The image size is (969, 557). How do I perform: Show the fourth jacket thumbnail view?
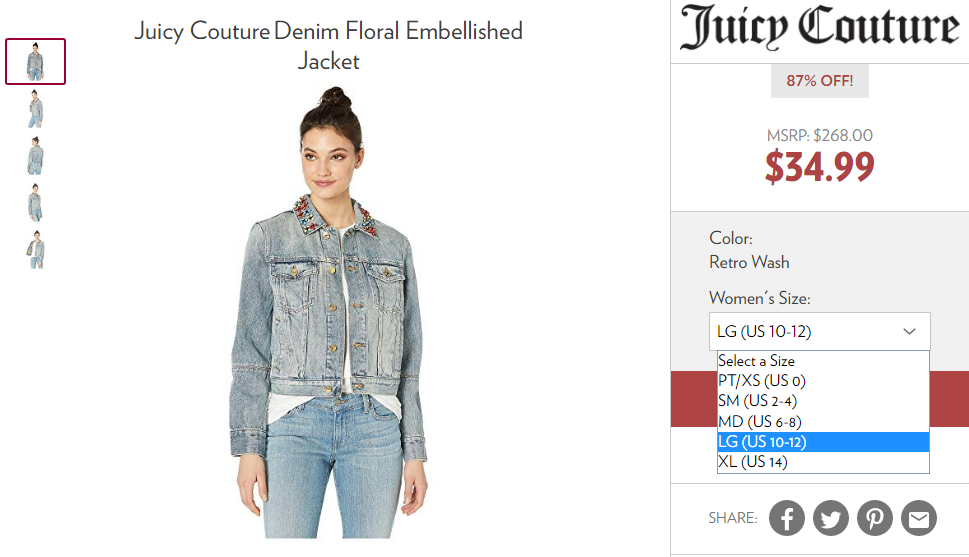[x=35, y=202]
